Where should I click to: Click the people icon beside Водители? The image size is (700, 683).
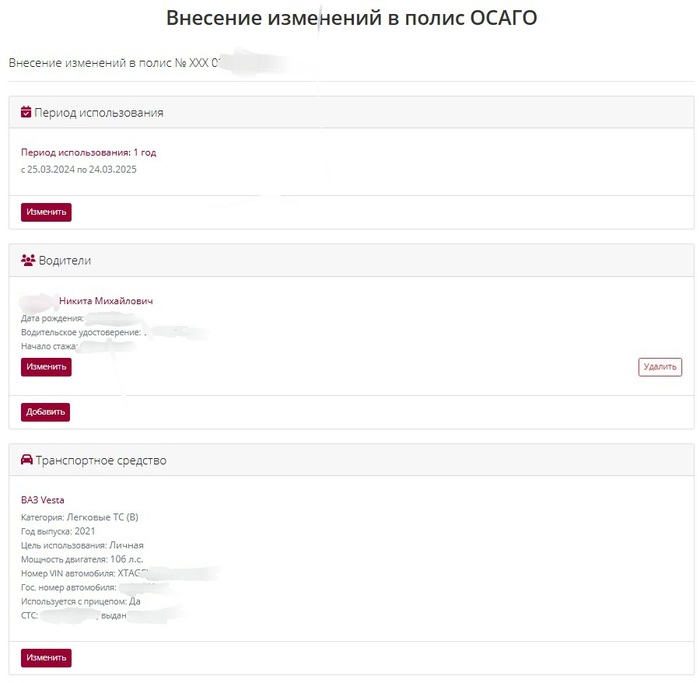point(28,261)
